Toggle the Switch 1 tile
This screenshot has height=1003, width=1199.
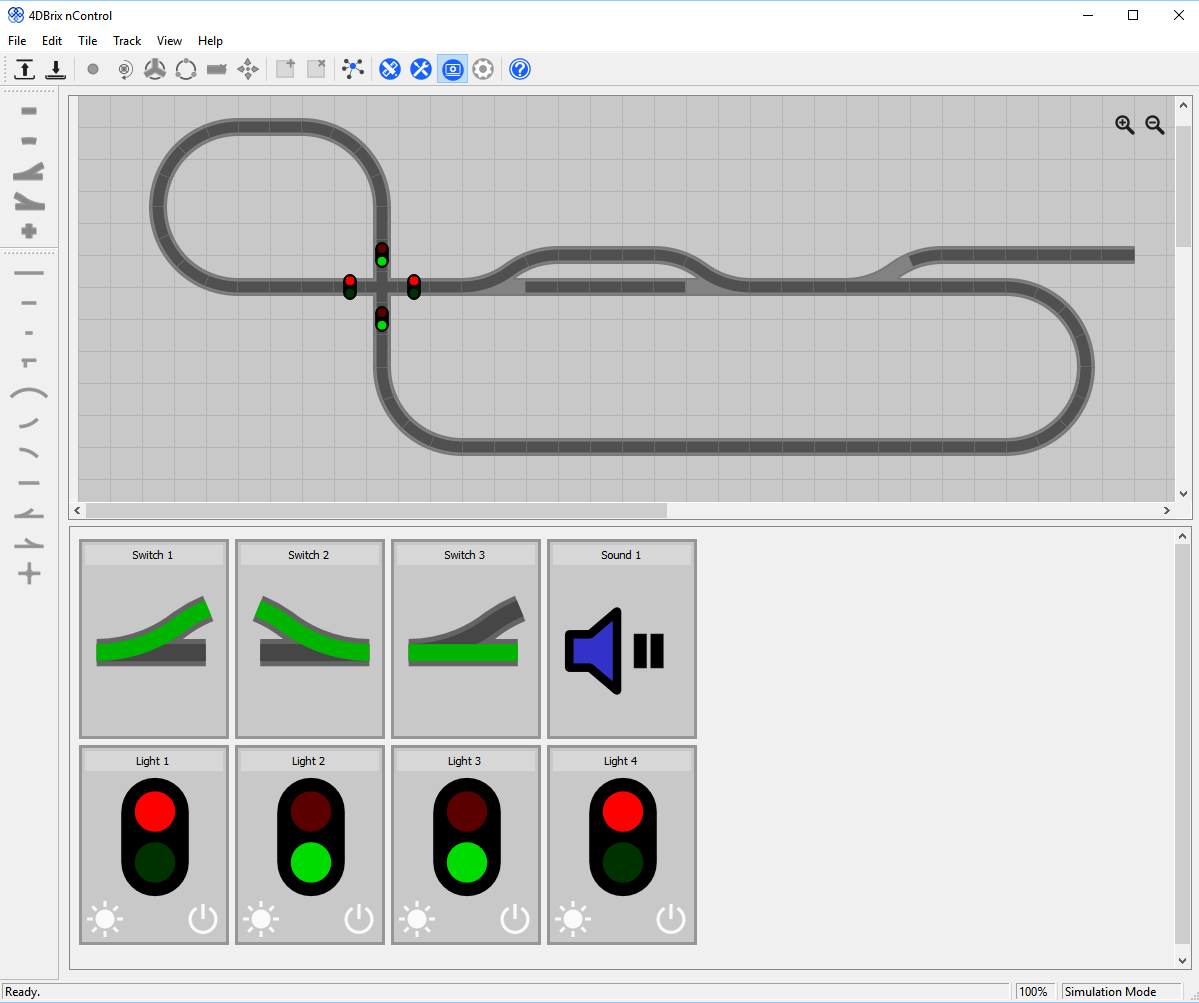154,638
